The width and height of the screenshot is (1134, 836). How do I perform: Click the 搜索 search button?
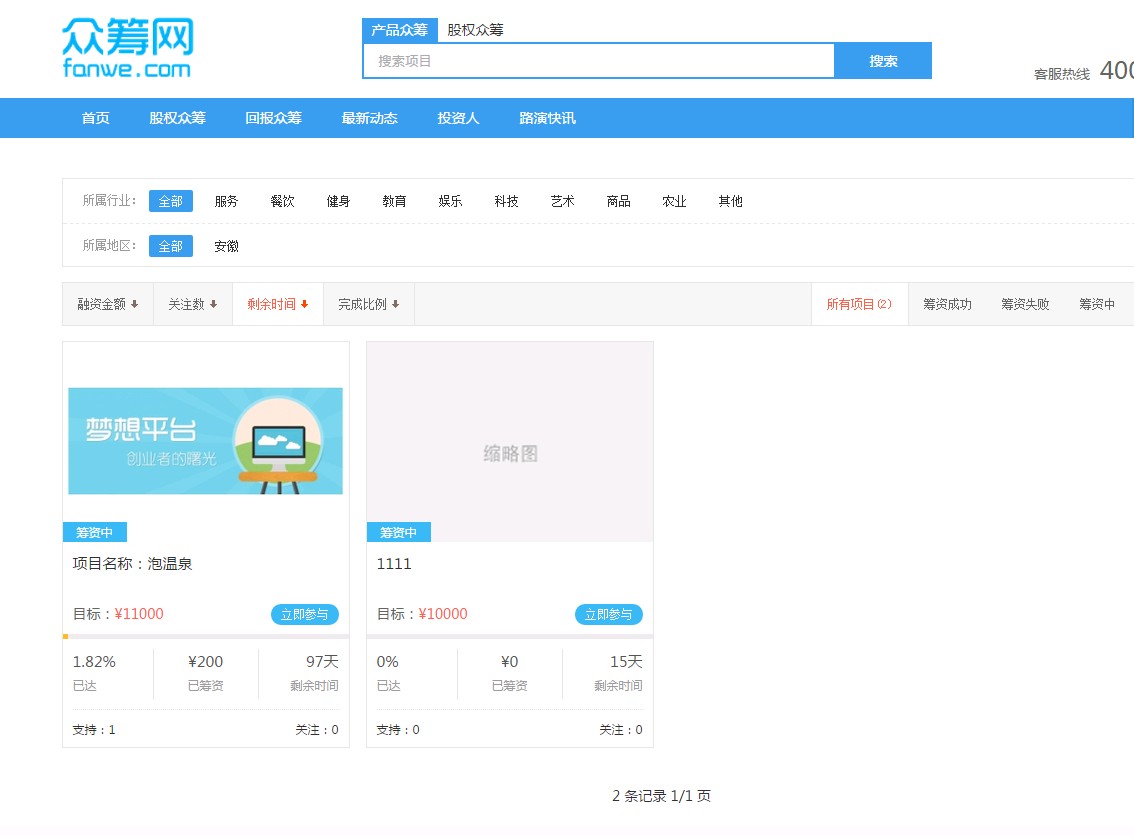882,61
